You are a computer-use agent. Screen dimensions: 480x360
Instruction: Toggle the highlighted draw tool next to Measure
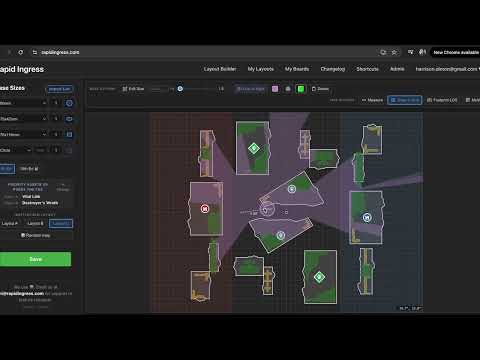pyautogui.click(x=405, y=100)
